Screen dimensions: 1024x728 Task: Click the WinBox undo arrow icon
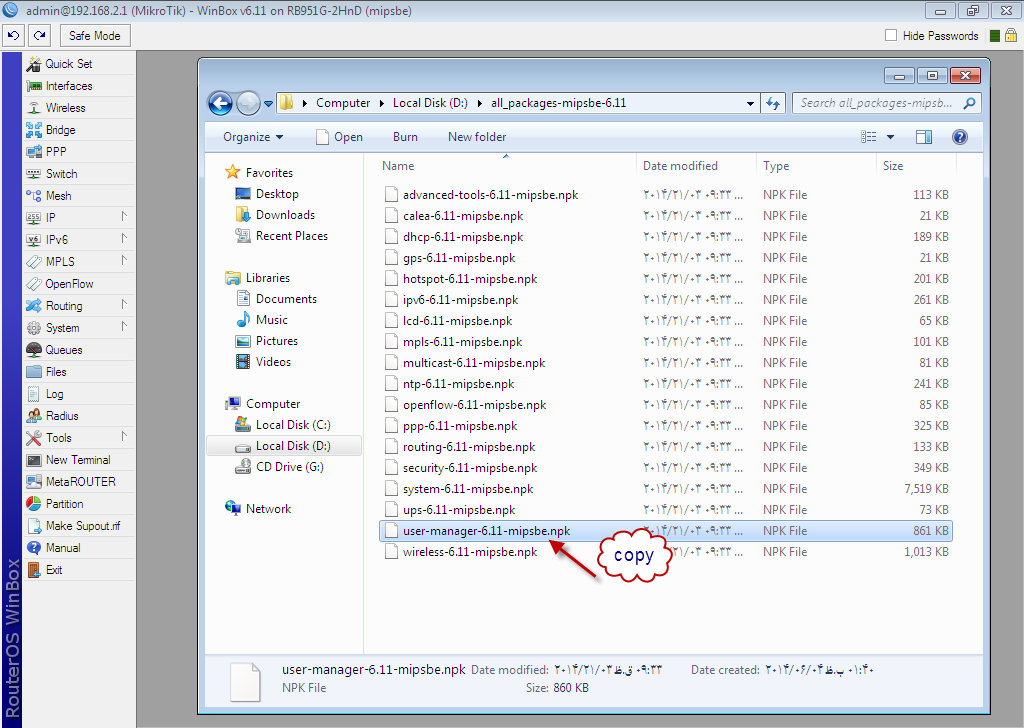[14, 36]
